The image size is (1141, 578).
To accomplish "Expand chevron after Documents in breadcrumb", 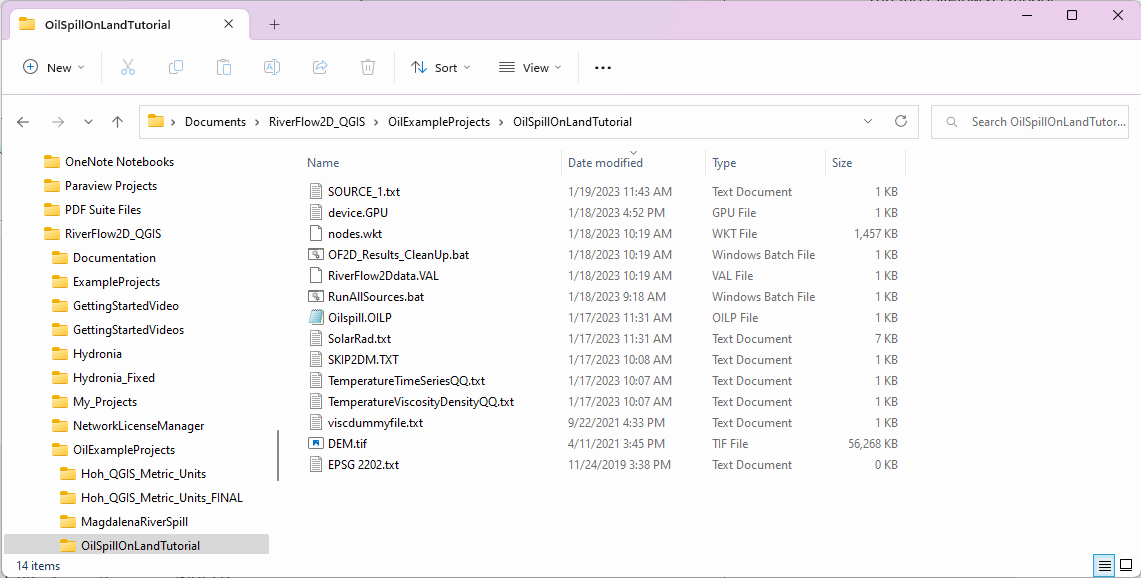I will click(258, 122).
